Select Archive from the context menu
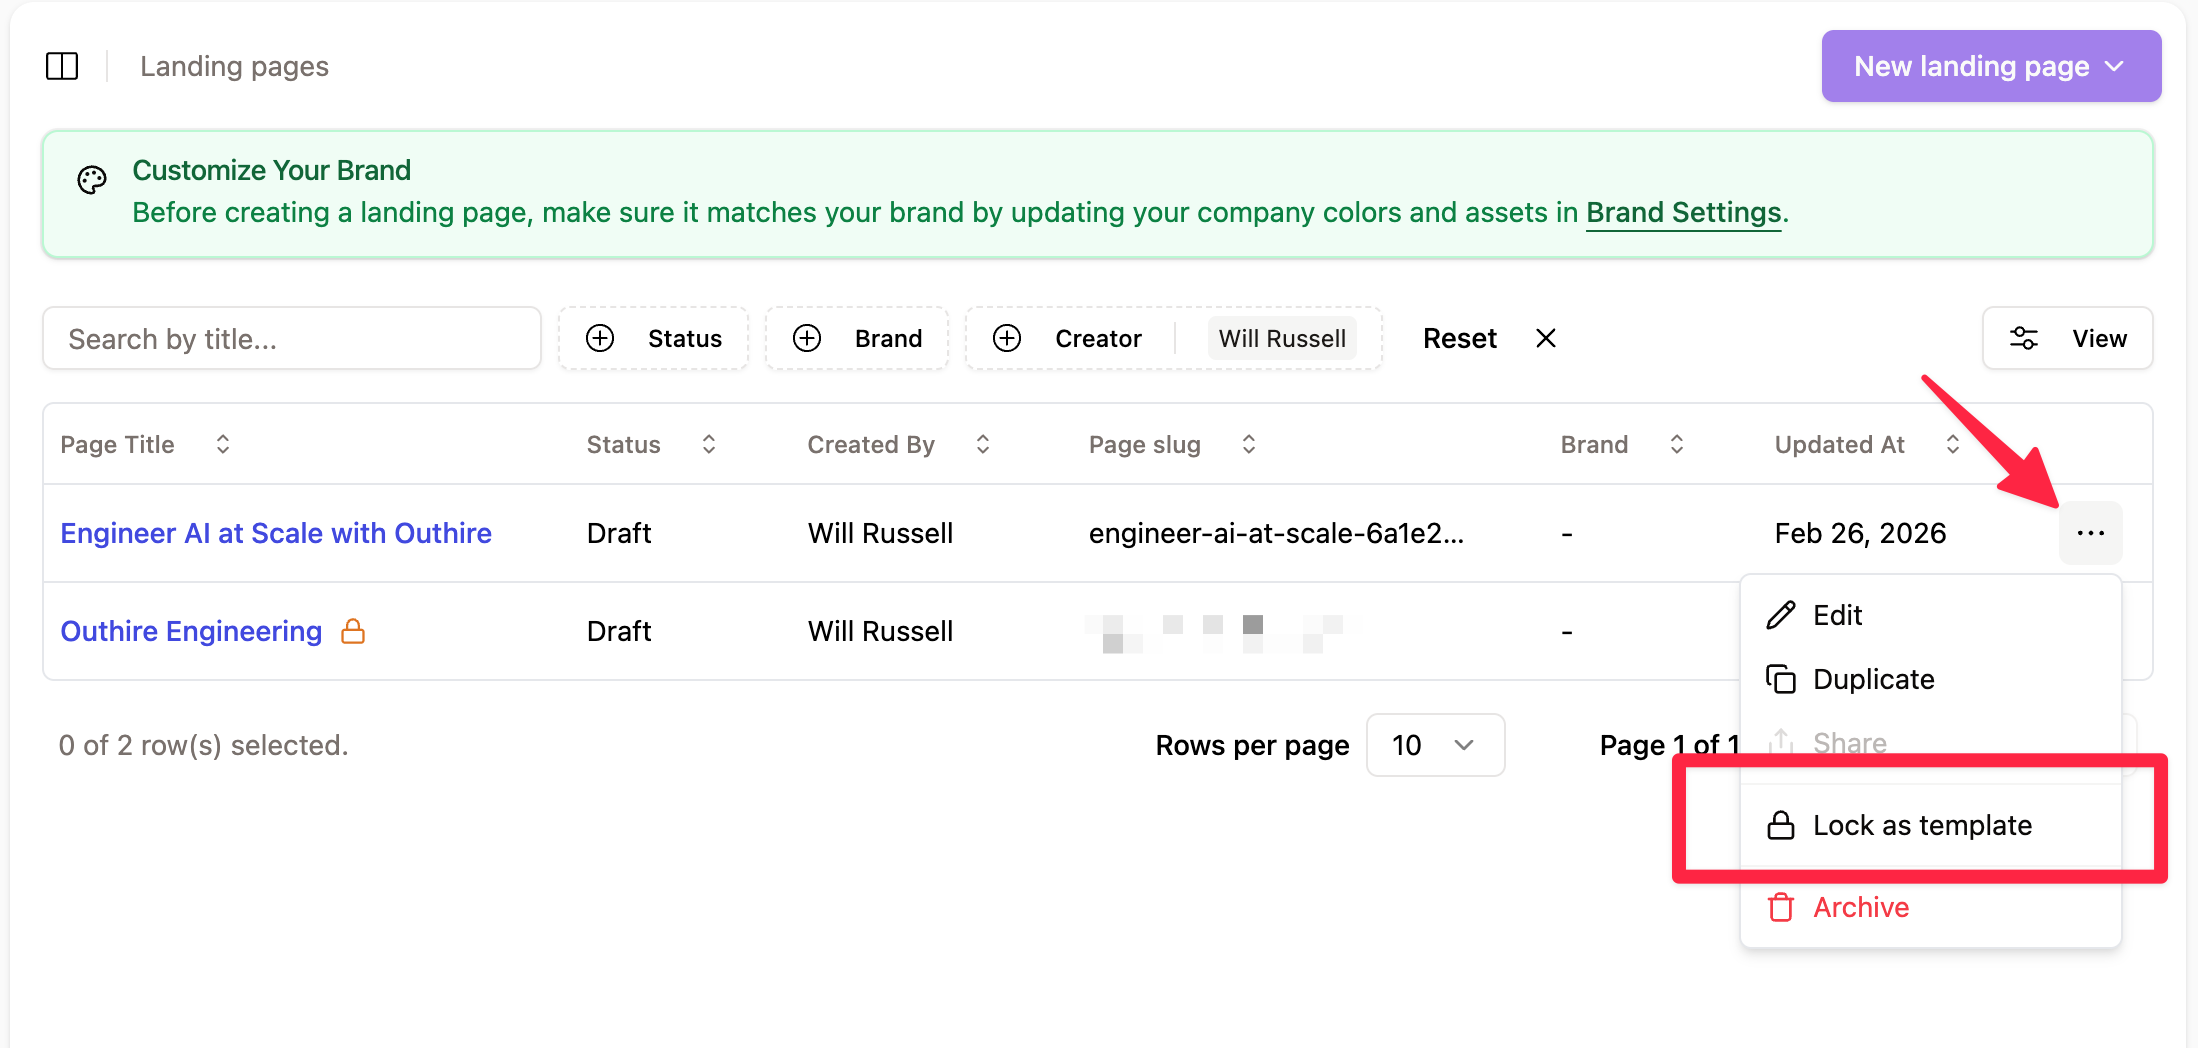 click(1930, 907)
